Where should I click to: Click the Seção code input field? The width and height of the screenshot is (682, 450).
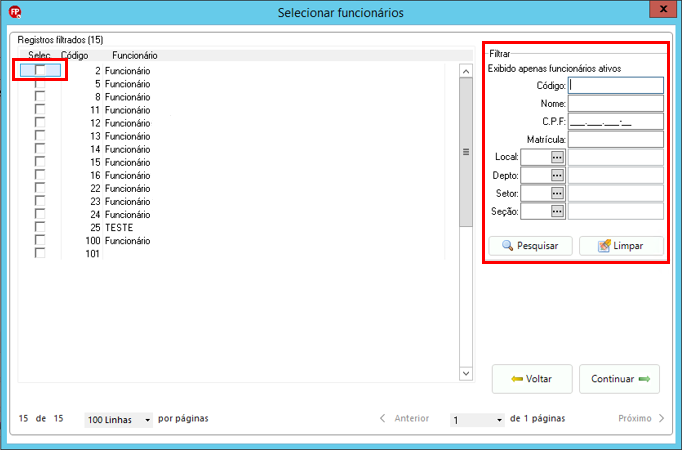pos(536,211)
